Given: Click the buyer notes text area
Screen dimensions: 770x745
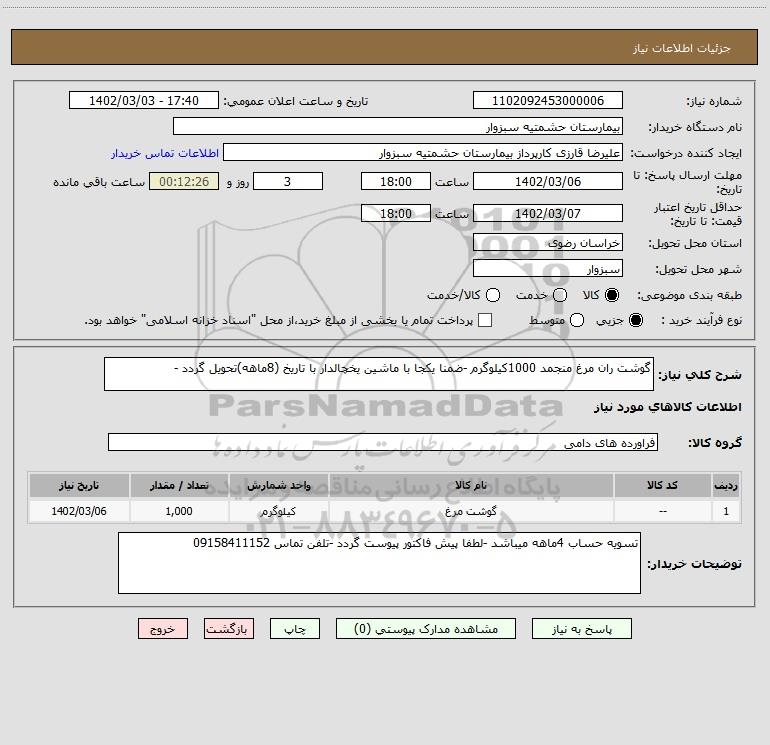Looking at the screenshot, I should 380,563.
